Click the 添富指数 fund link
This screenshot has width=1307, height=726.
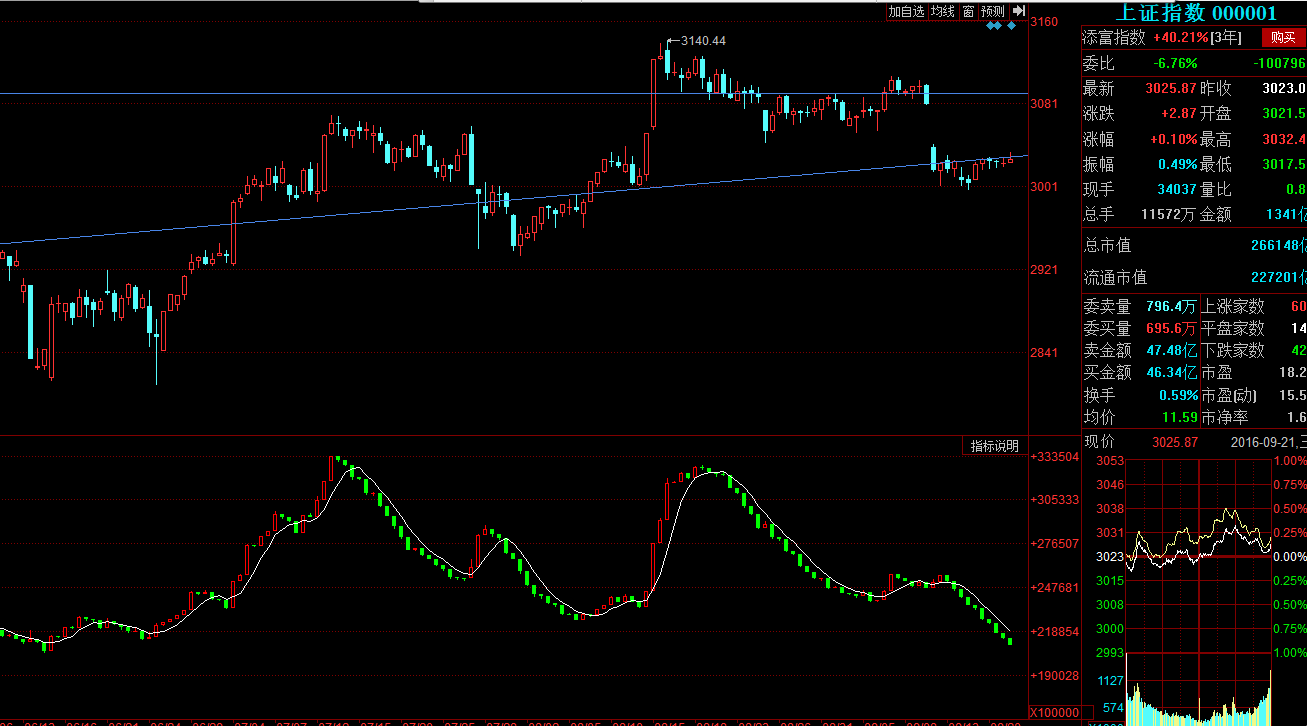[x=1114, y=37]
